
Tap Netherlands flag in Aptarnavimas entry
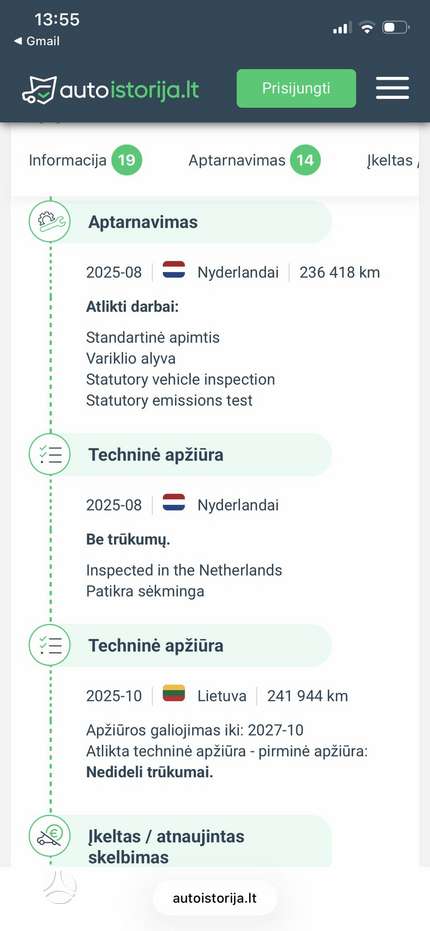173,270
